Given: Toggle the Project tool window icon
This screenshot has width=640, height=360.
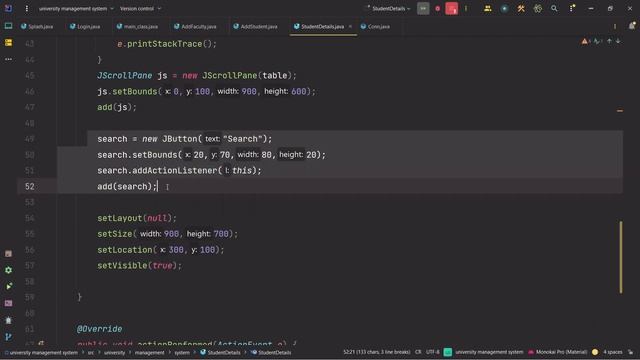Looking at the screenshot, I should pyautogui.click(x=8, y=26).
